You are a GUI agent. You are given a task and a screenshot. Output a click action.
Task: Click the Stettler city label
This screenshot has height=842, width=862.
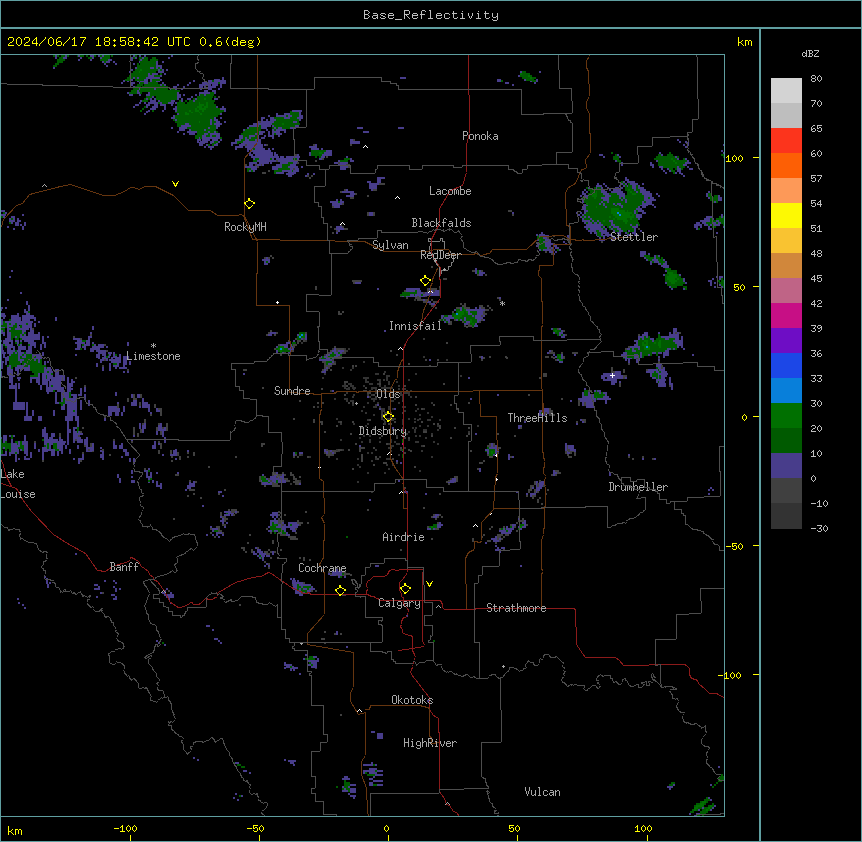pos(634,237)
